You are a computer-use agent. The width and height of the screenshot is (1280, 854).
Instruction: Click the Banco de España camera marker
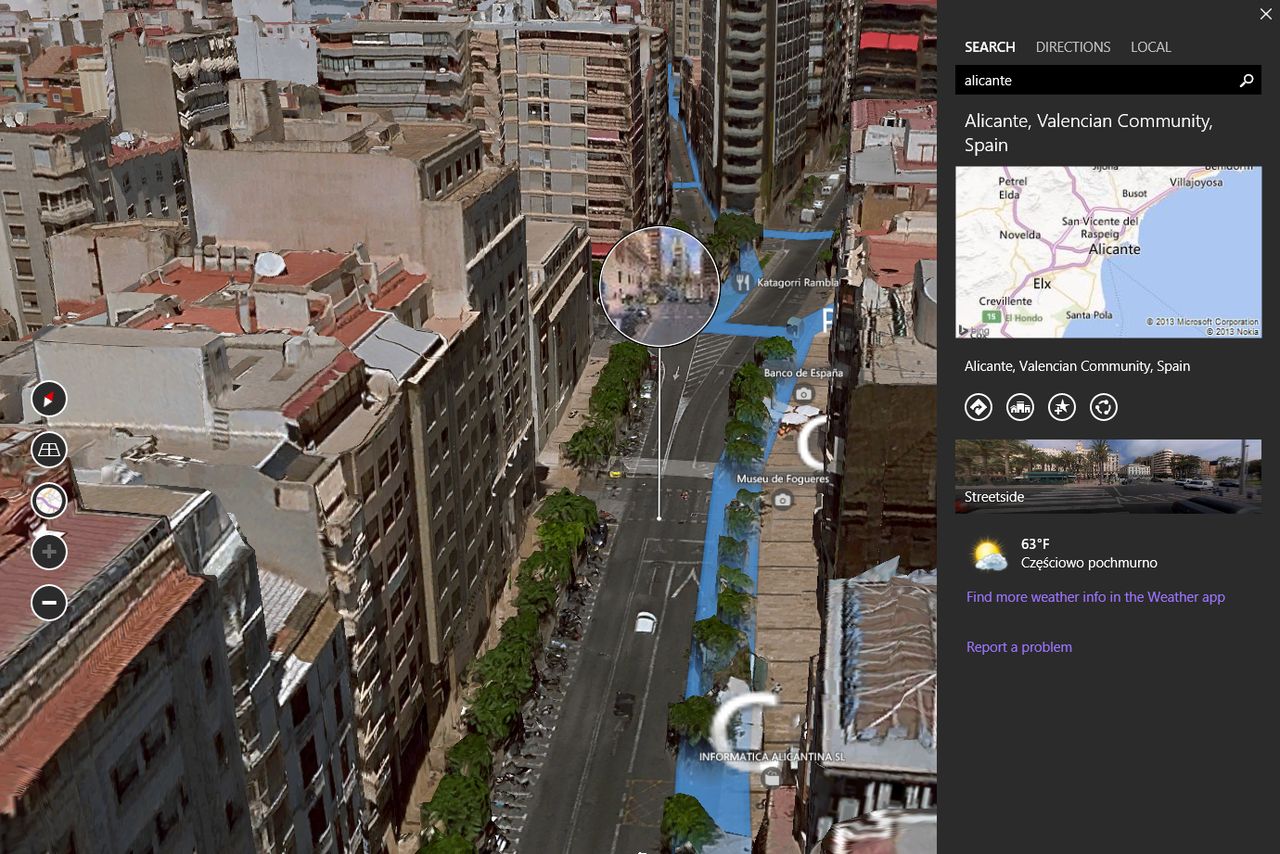pos(804,394)
